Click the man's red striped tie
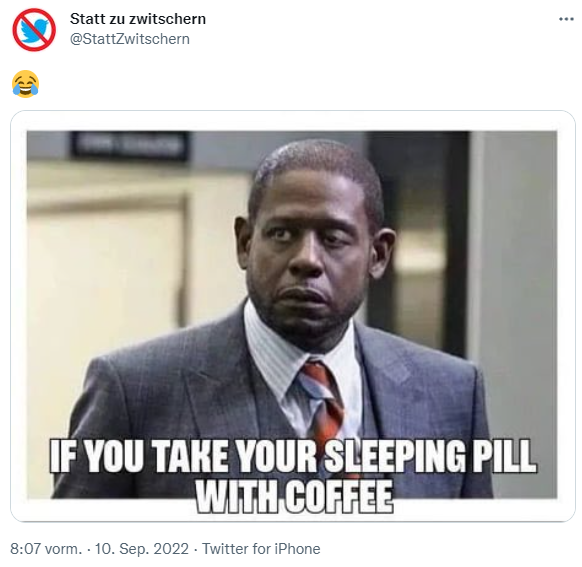 point(322,403)
